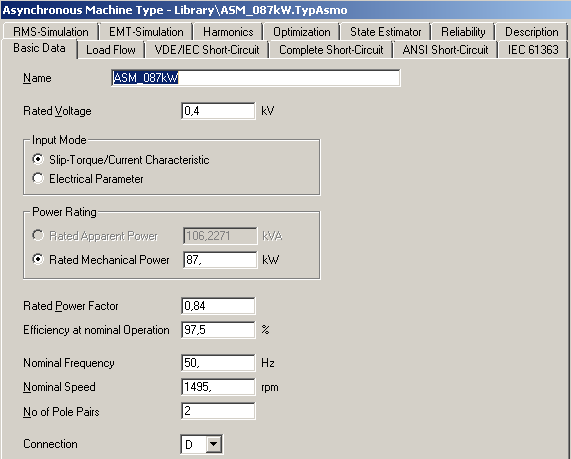The height and width of the screenshot is (459, 571).
Task: Switch to the EMT-Simulation tab
Action: (146, 32)
